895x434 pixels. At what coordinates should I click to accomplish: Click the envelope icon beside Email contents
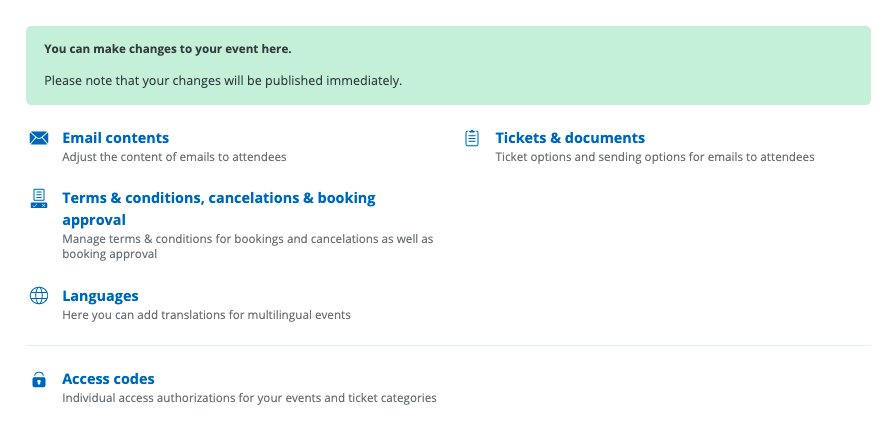[39, 138]
